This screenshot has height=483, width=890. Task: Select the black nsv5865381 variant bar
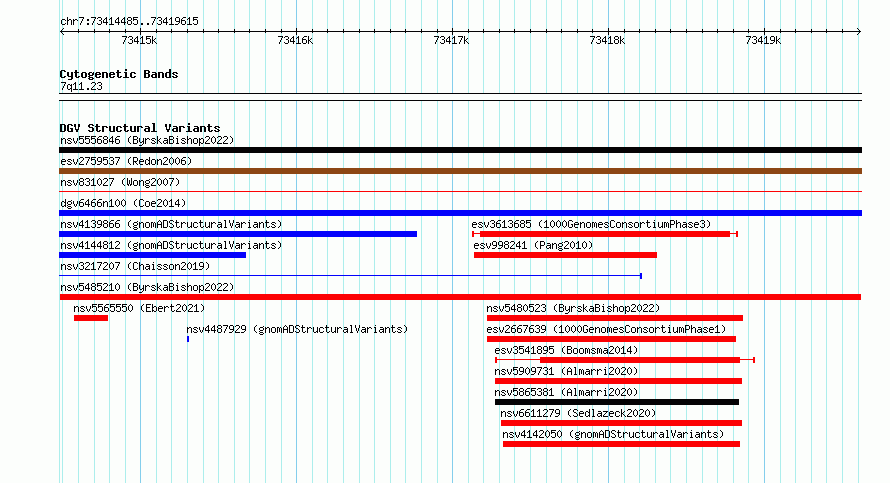coord(617,402)
